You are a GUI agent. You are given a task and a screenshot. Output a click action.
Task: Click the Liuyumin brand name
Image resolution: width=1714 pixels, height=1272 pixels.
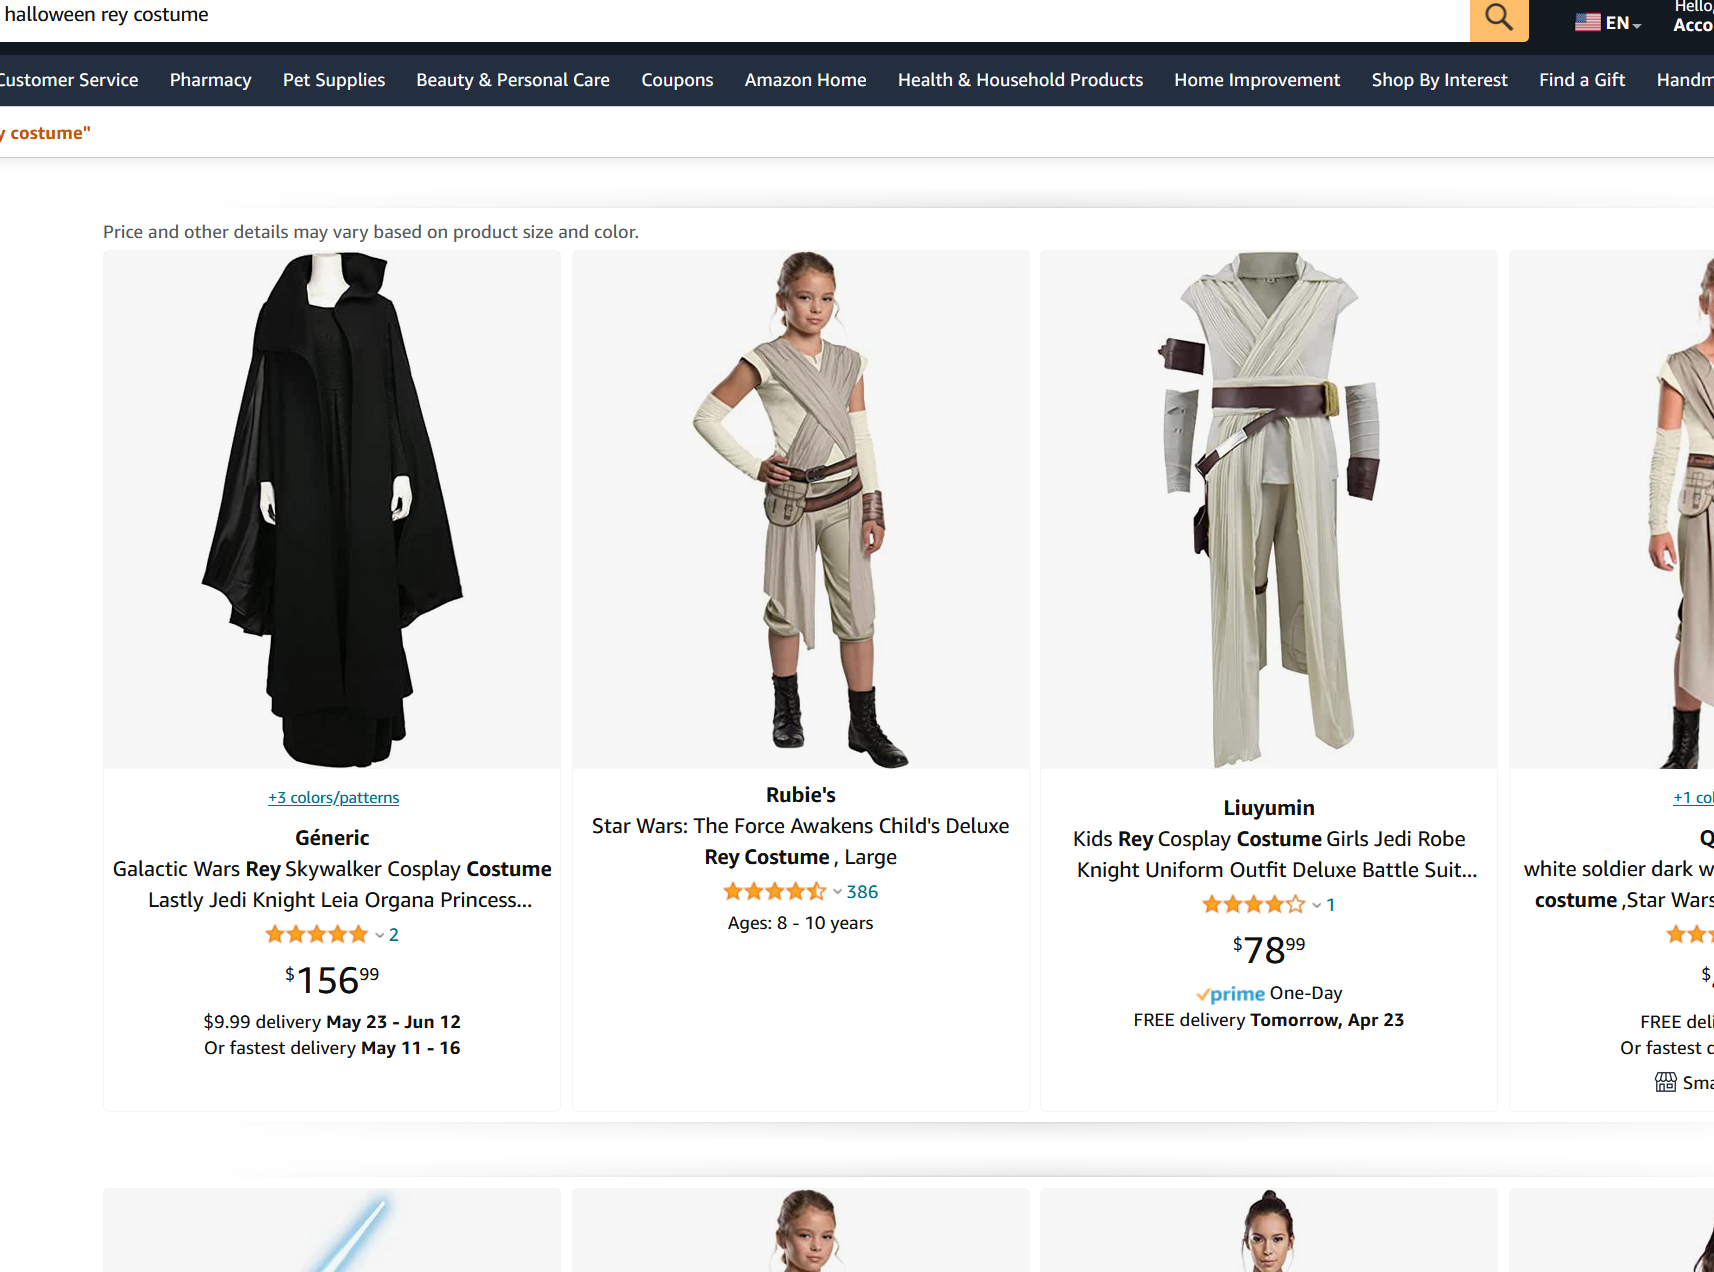pos(1269,808)
